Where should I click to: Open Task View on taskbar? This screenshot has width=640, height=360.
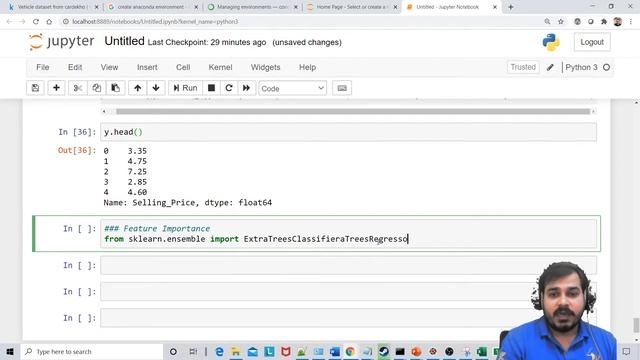(193, 351)
